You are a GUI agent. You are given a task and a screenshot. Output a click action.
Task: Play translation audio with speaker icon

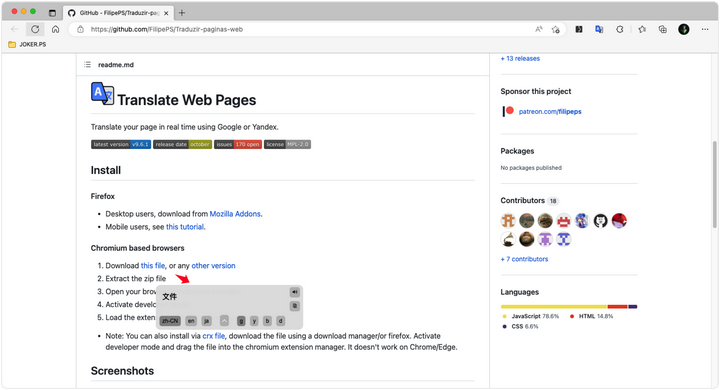point(295,292)
